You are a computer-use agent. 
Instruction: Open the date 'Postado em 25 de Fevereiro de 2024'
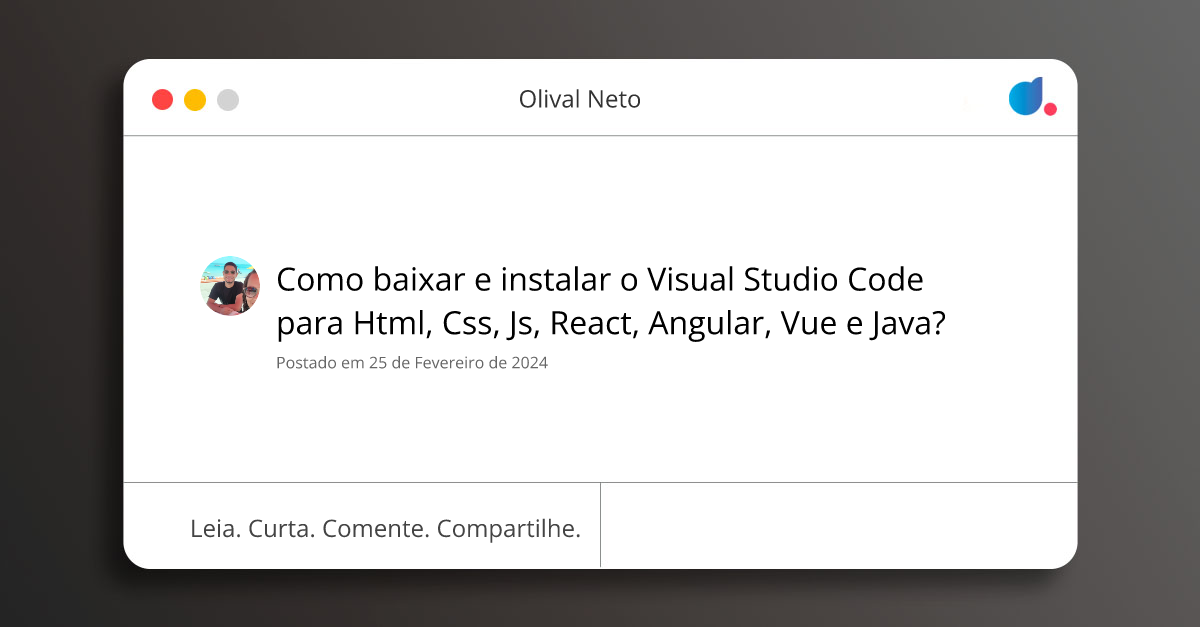point(412,363)
